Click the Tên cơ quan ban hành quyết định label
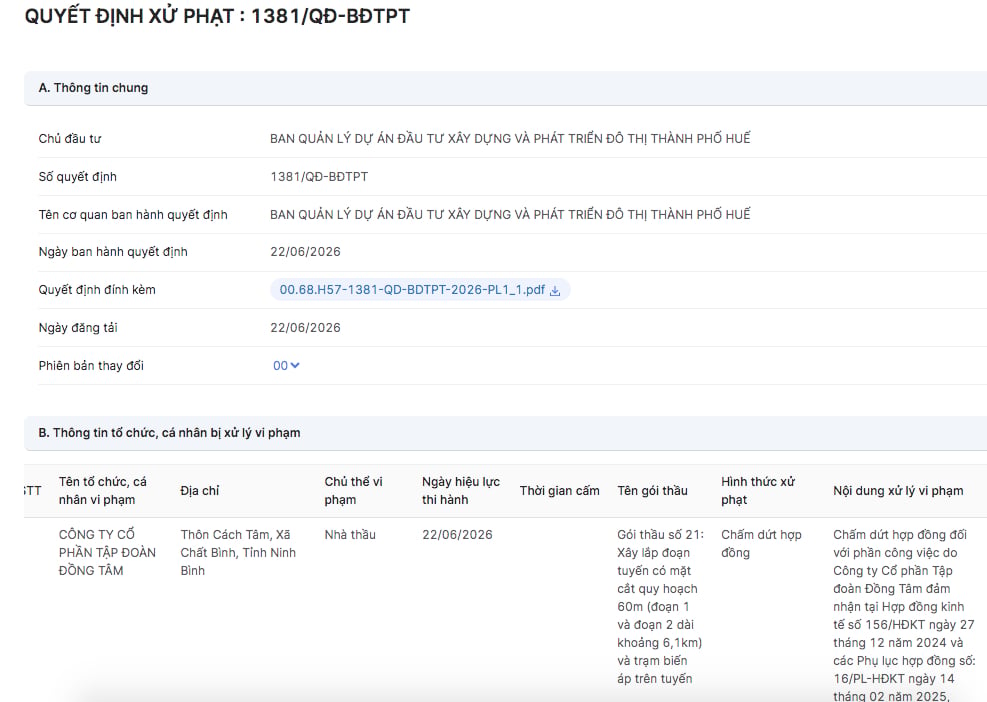This screenshot has width=987, height=702. pyautogui.click(x=133, y=215)
